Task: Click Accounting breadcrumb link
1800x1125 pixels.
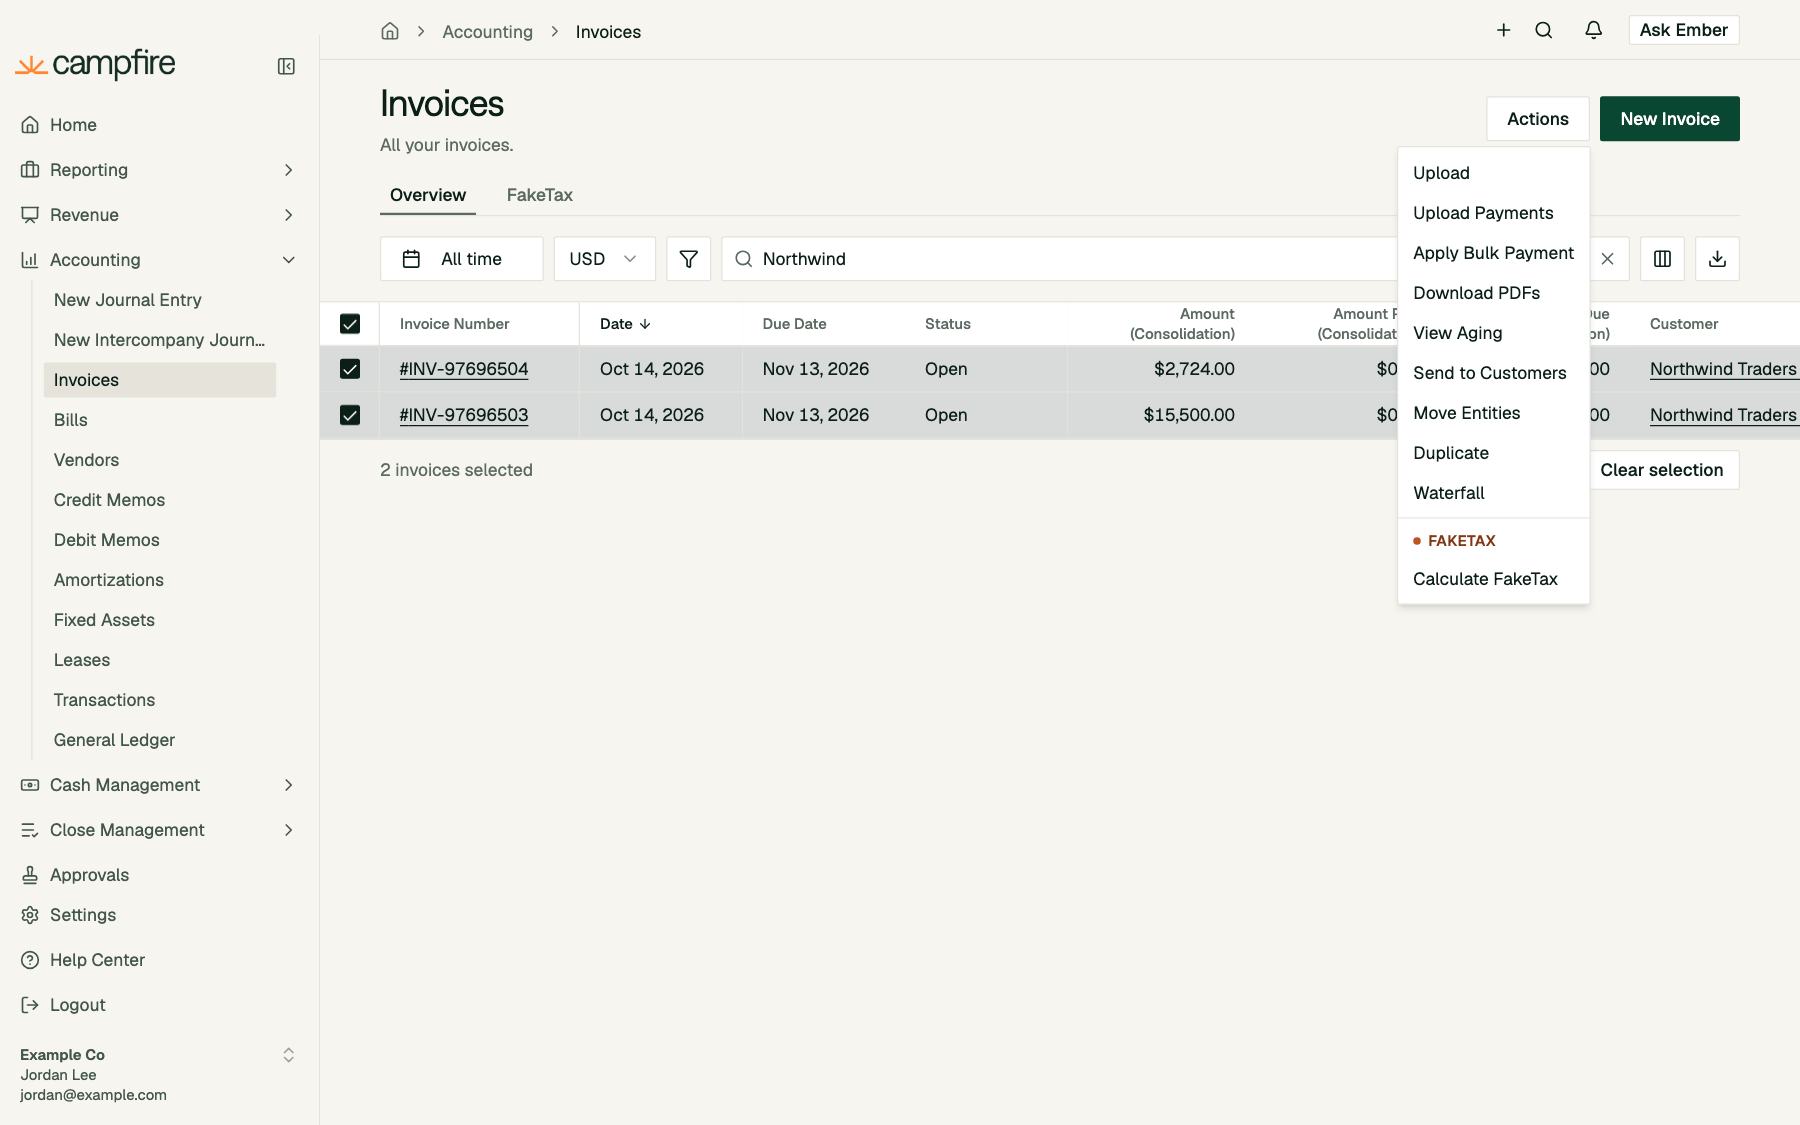Action: click(x=487, y=32)
